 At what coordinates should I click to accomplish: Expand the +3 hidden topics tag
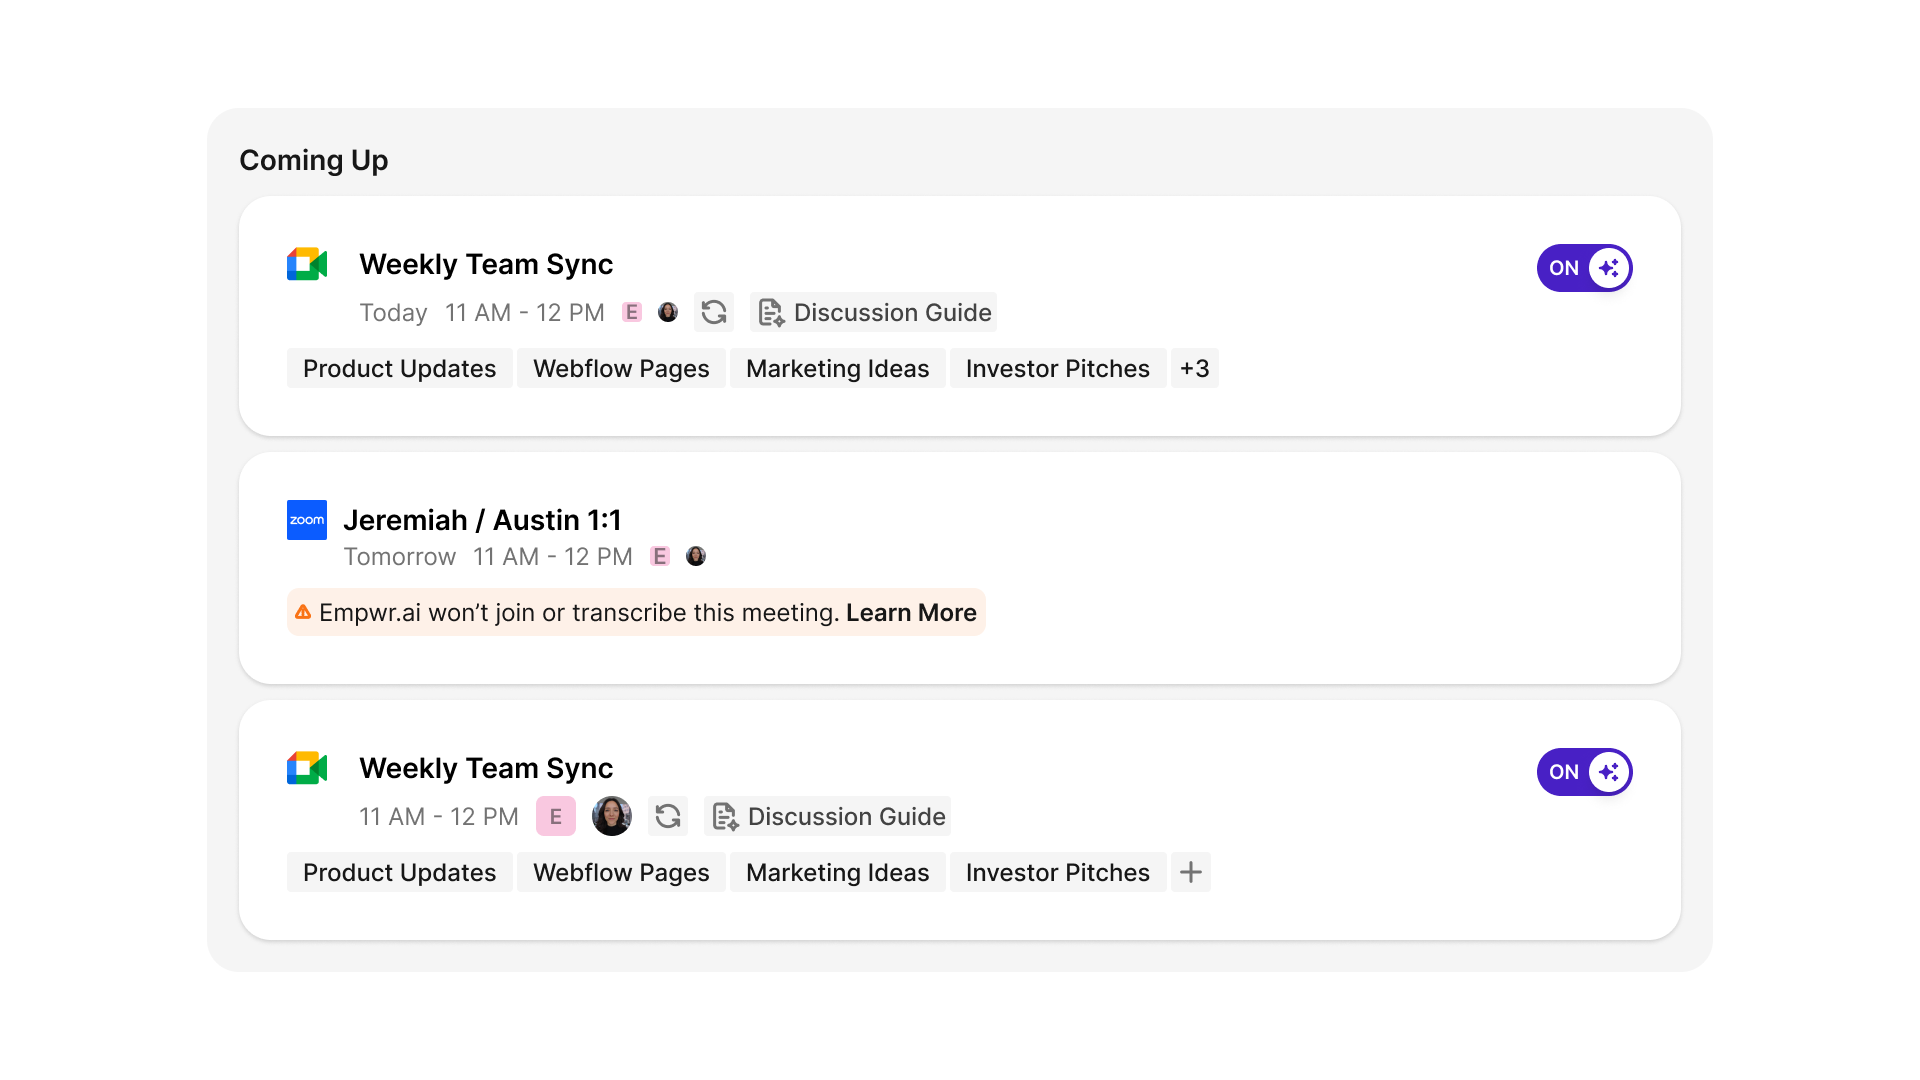click(1195, 368)
